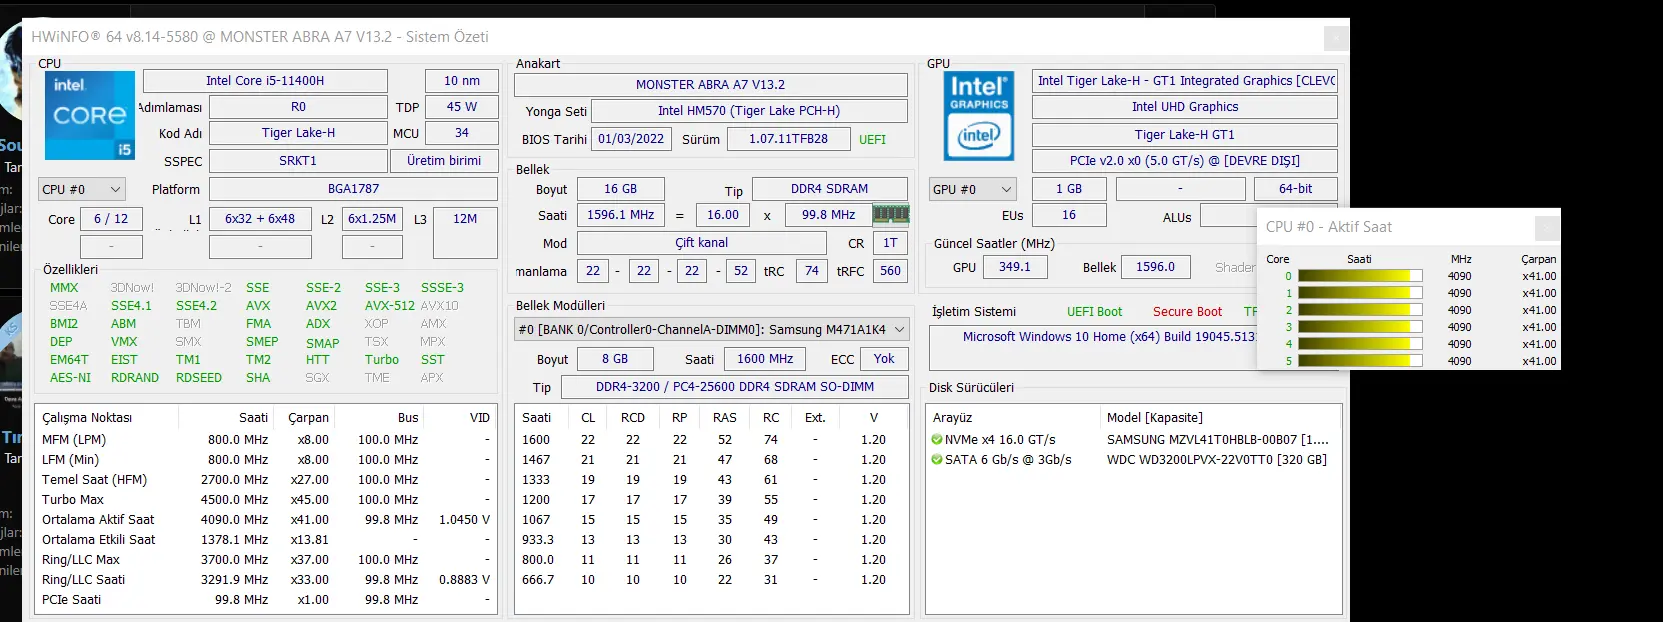This screenshot has width=1663, height=622.
Task: Click the 6x1.25M L2 cache field
Action: click(x=372, y=219)
